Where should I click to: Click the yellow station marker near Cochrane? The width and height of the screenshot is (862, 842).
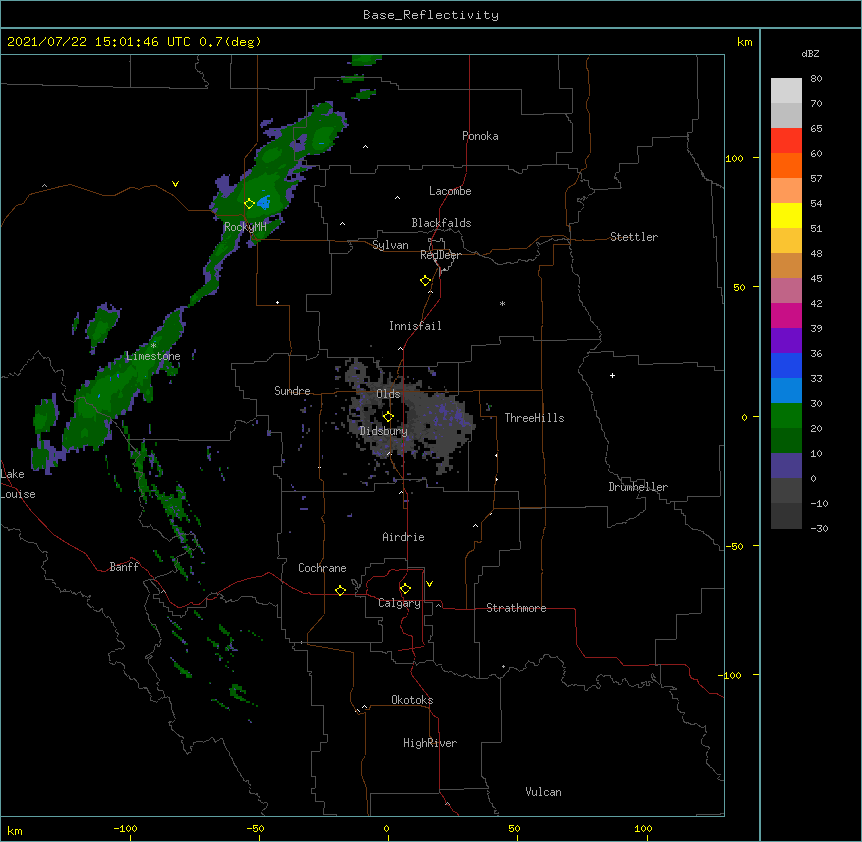coord(340,590)
